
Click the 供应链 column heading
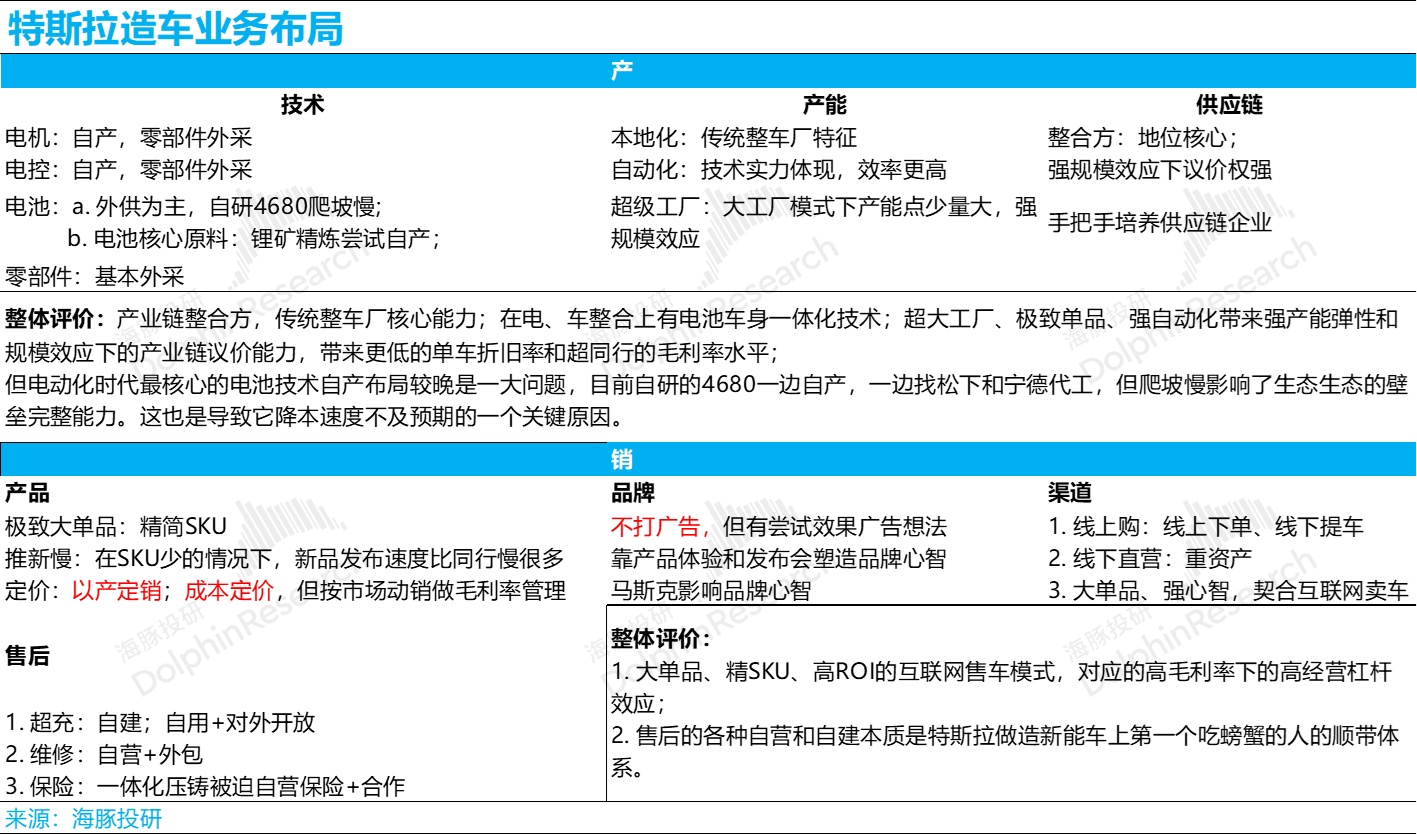point(1229,106)
